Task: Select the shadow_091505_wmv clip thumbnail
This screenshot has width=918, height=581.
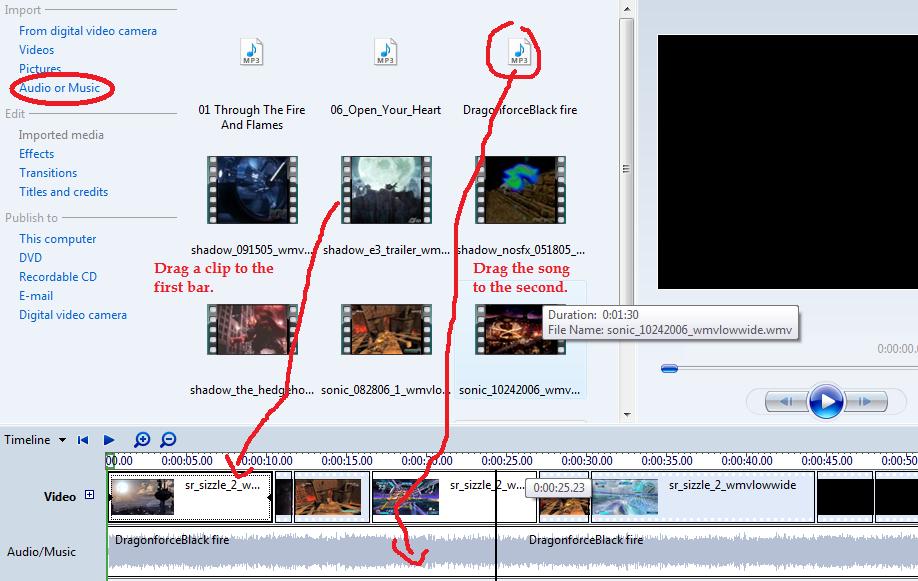Action: coord(252,190)
